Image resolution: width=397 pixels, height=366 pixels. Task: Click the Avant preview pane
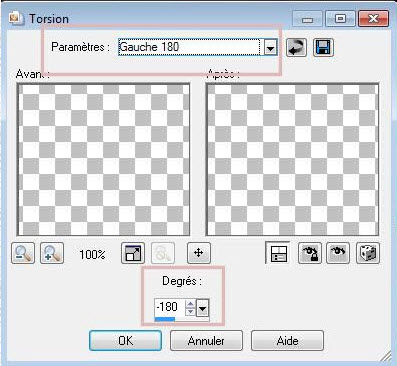click(x=104, y=160)
